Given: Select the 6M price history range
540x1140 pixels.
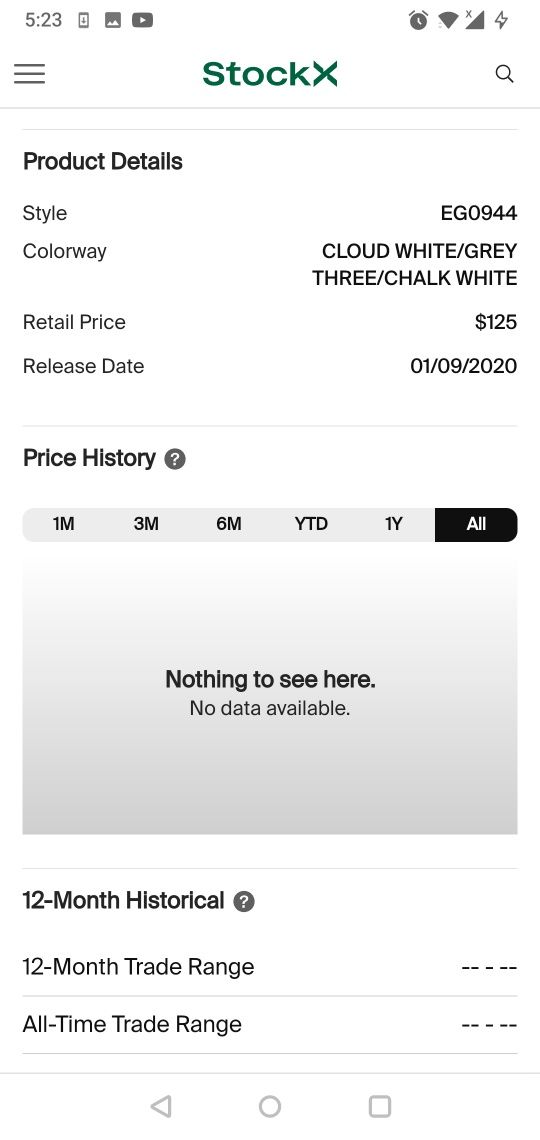Looking at the screenshot, I should 229,524.
